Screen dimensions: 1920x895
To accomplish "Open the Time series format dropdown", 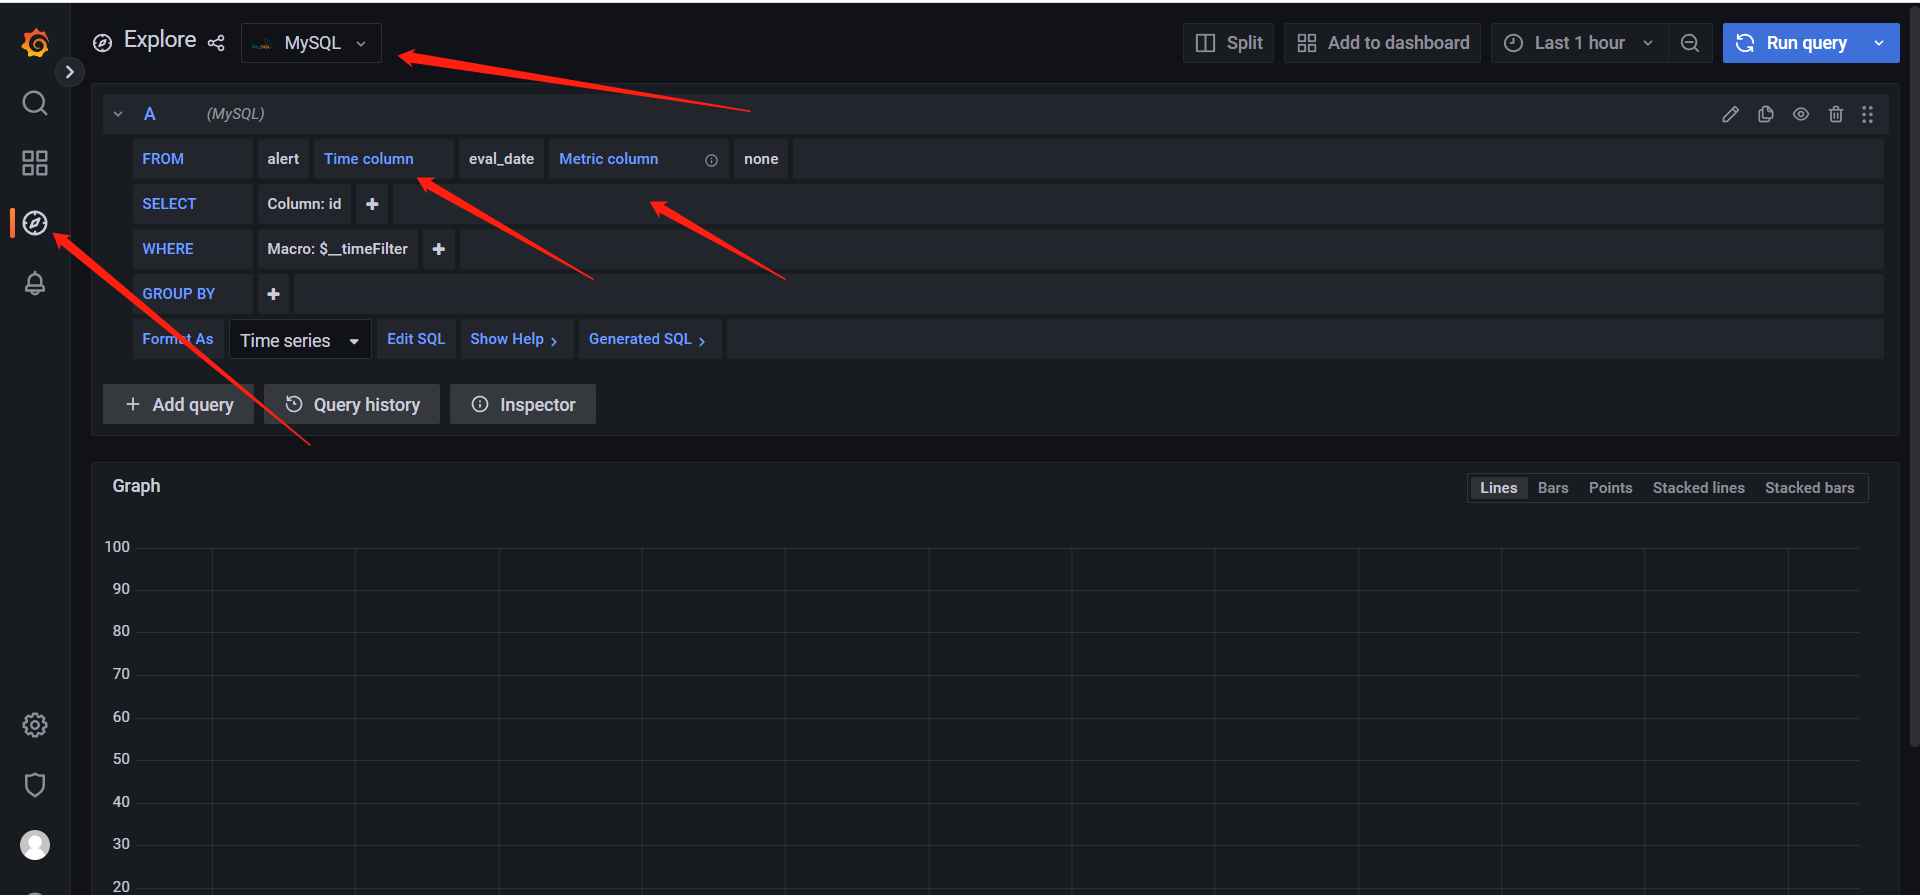I will point(300,340).
